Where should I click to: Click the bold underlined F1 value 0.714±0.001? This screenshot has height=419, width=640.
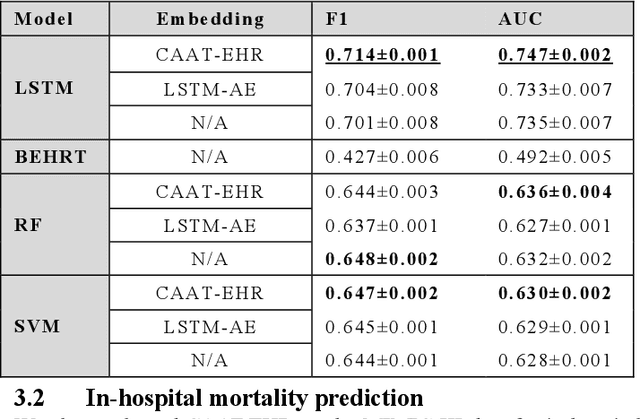381,54
